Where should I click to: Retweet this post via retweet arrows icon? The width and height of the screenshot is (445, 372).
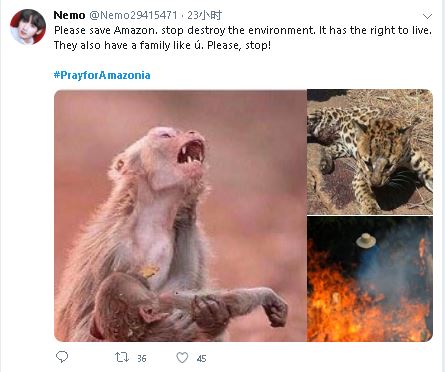pyautogui.click(x=122, y=358)
